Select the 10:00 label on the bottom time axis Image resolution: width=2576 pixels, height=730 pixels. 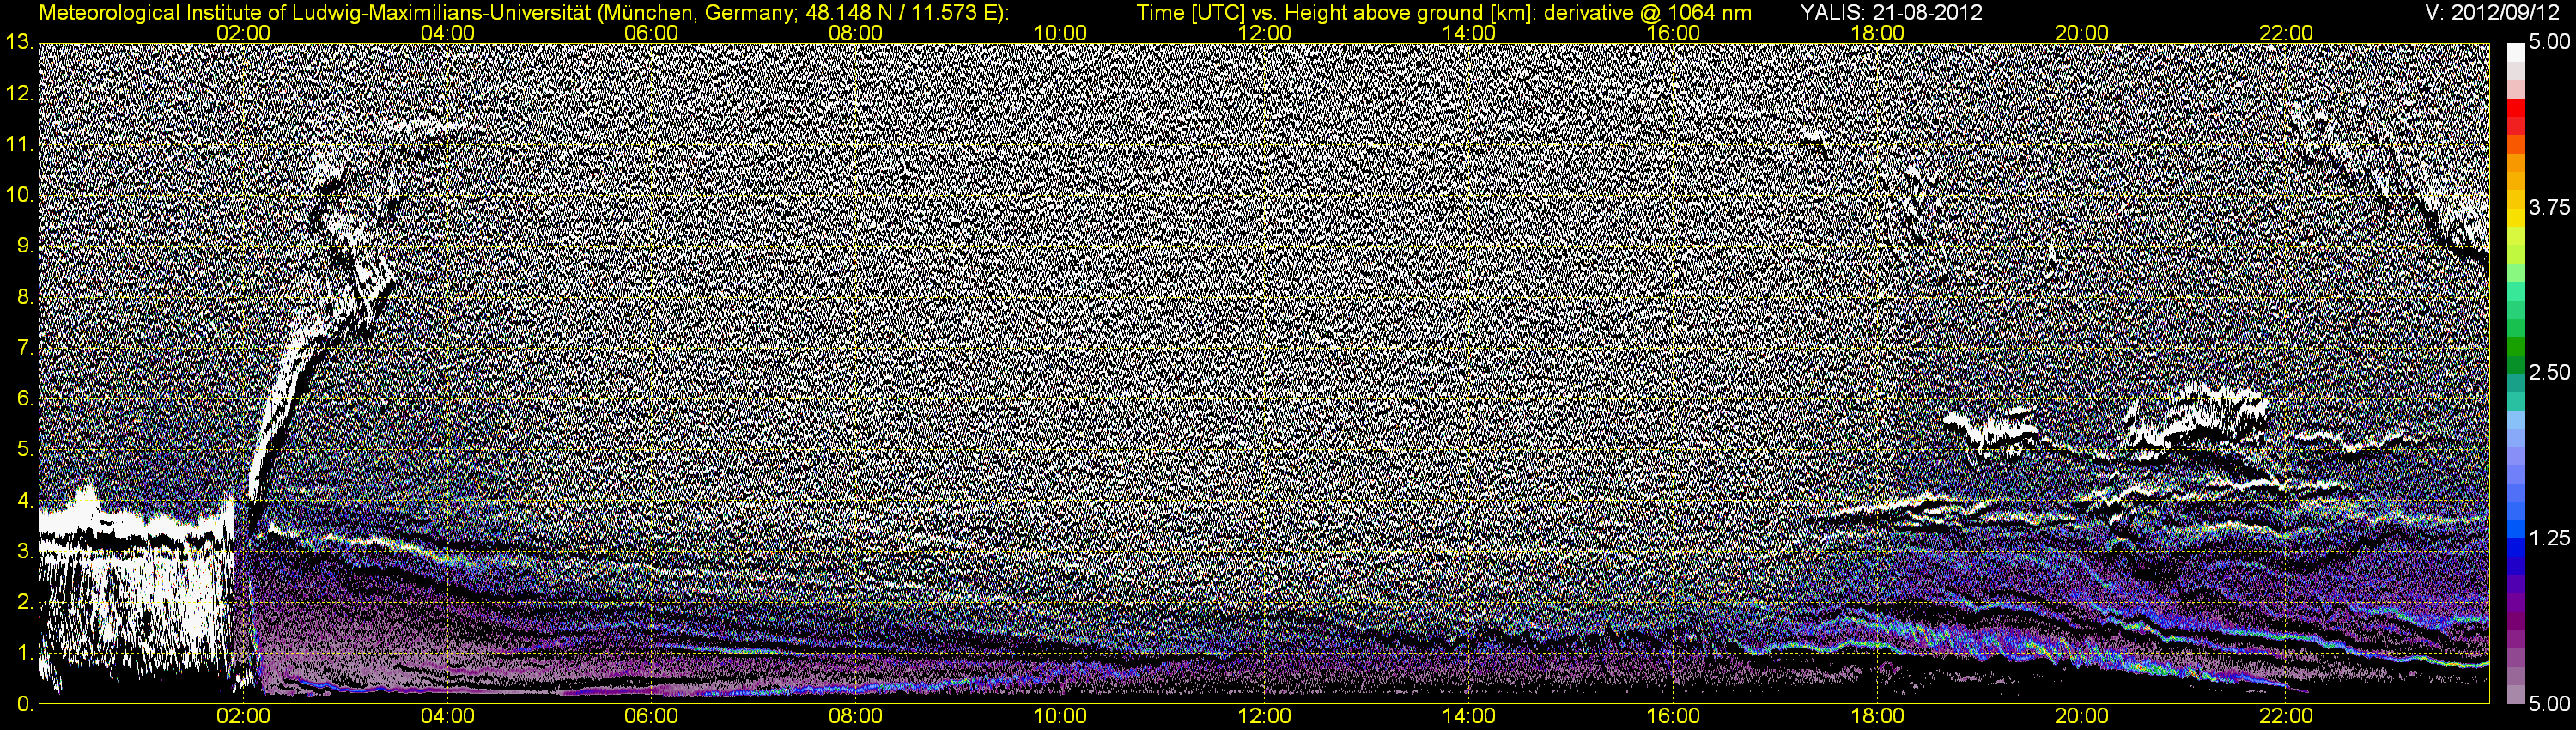click(x=1060, y=716)
